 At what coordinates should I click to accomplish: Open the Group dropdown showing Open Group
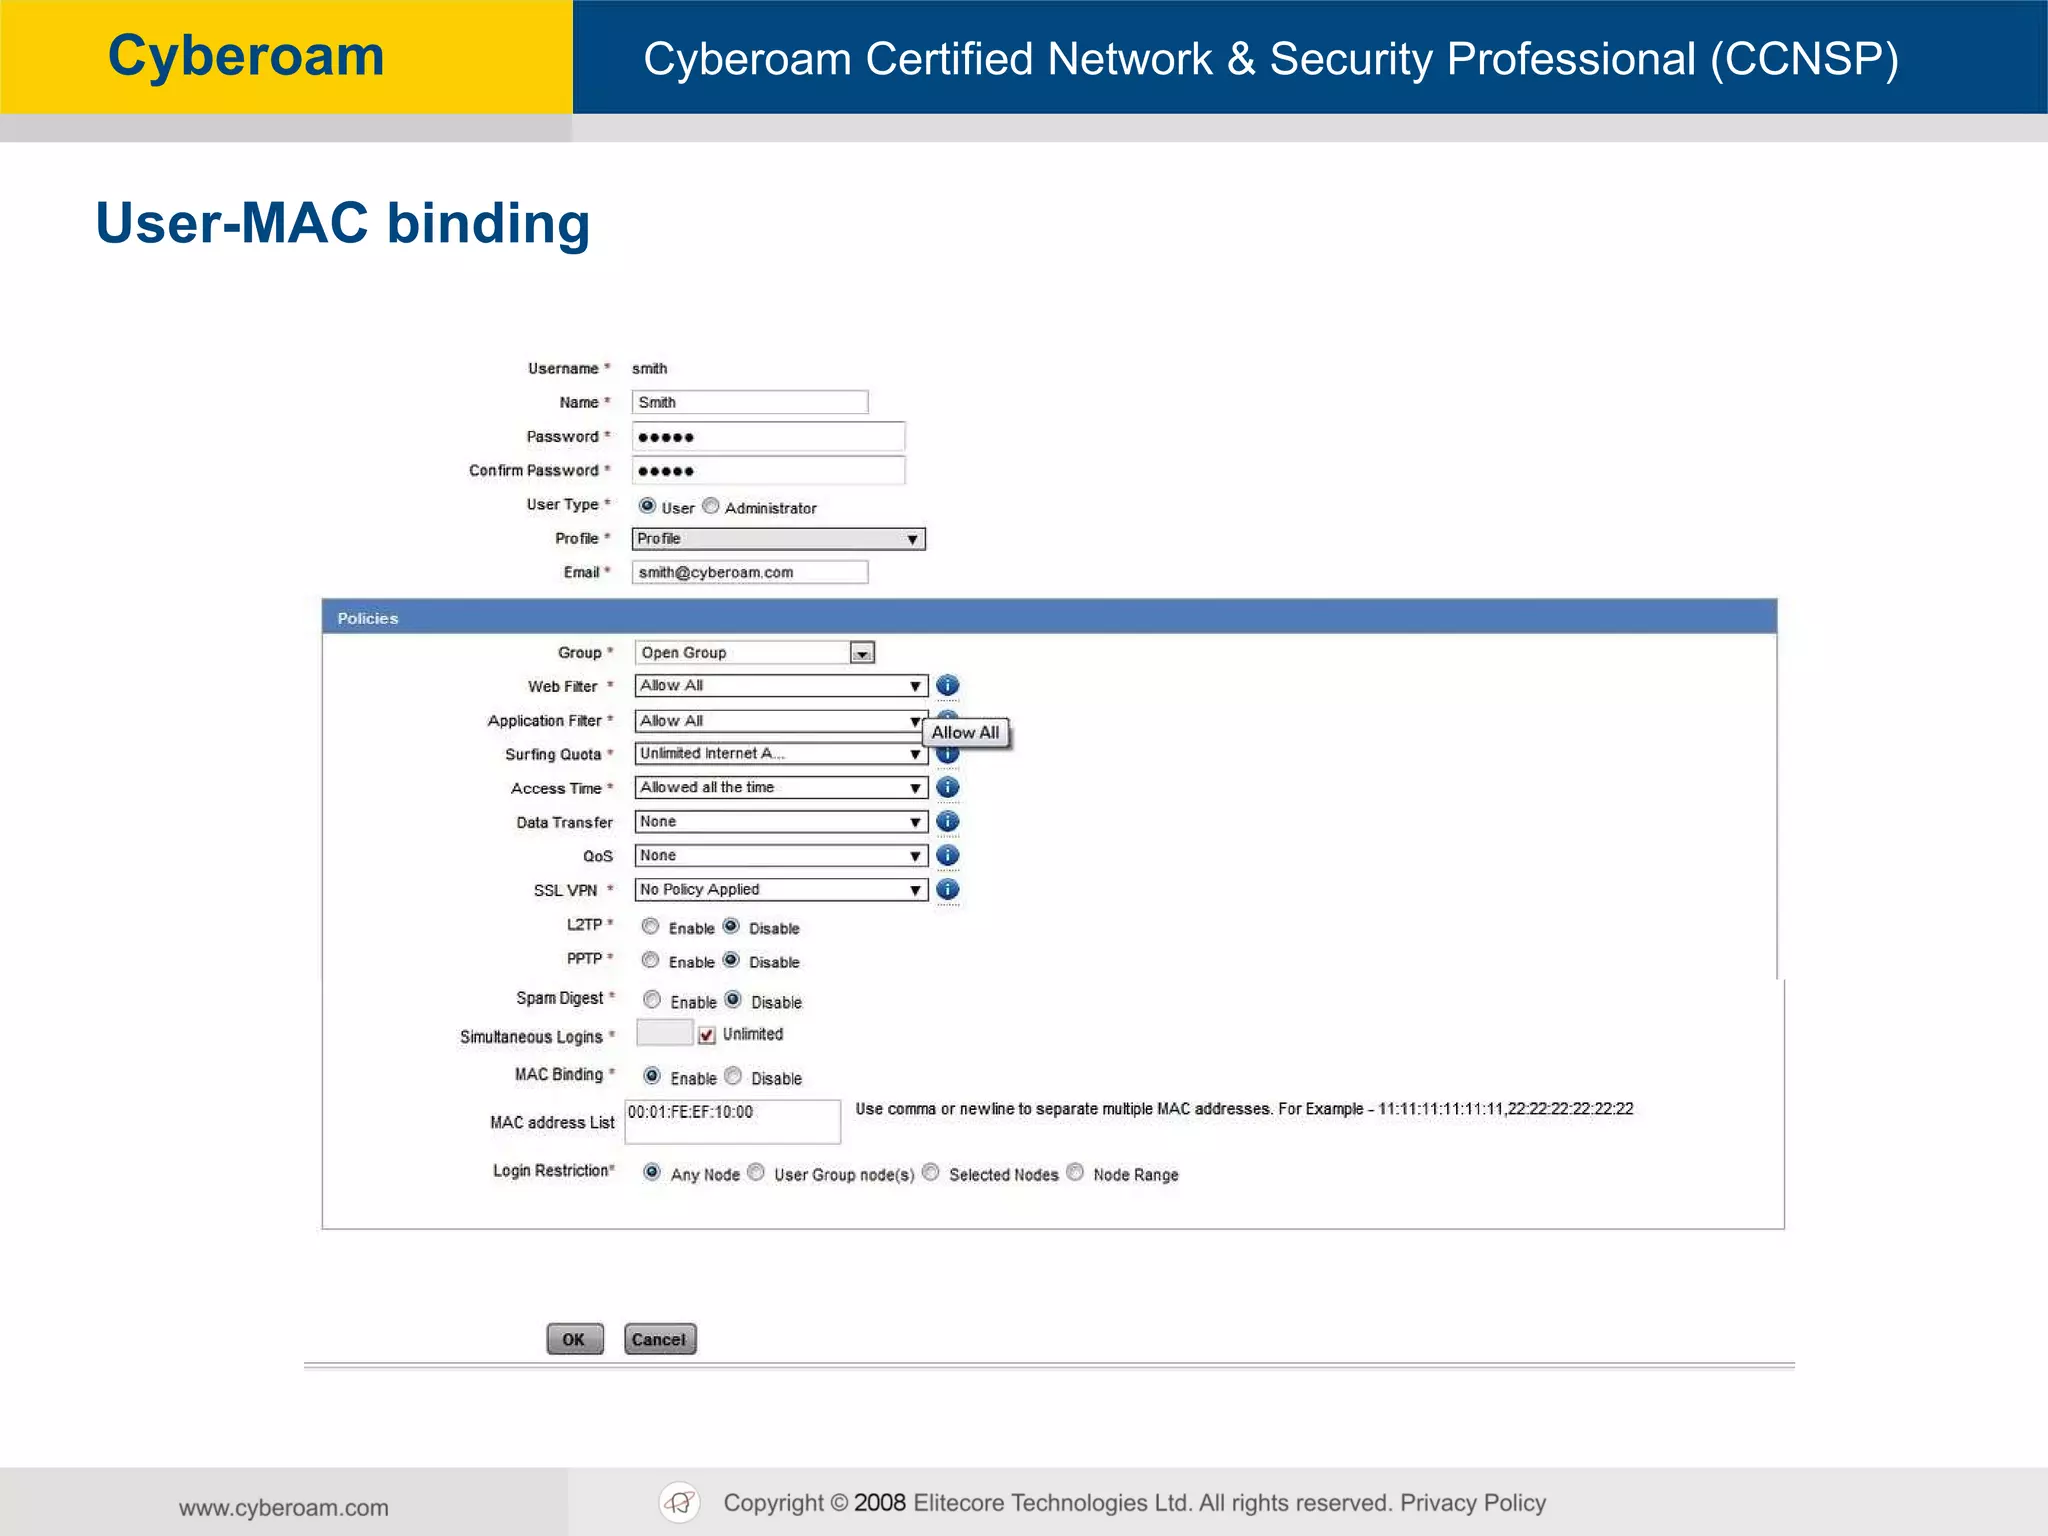(x=861, y=653)
